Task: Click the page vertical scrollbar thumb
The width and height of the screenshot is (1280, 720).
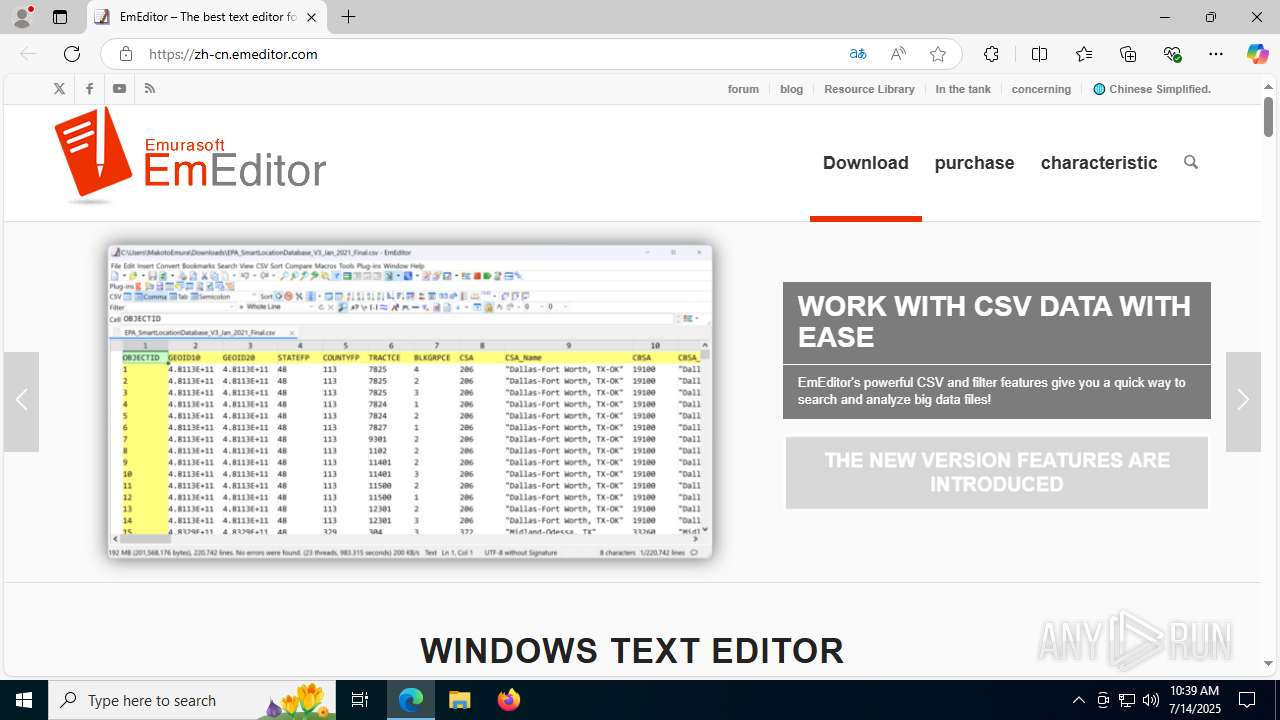Action: point(1268,117)
